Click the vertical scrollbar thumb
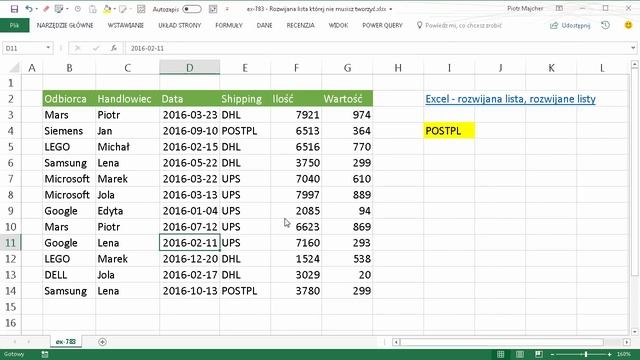 click(x=634, y=171)
